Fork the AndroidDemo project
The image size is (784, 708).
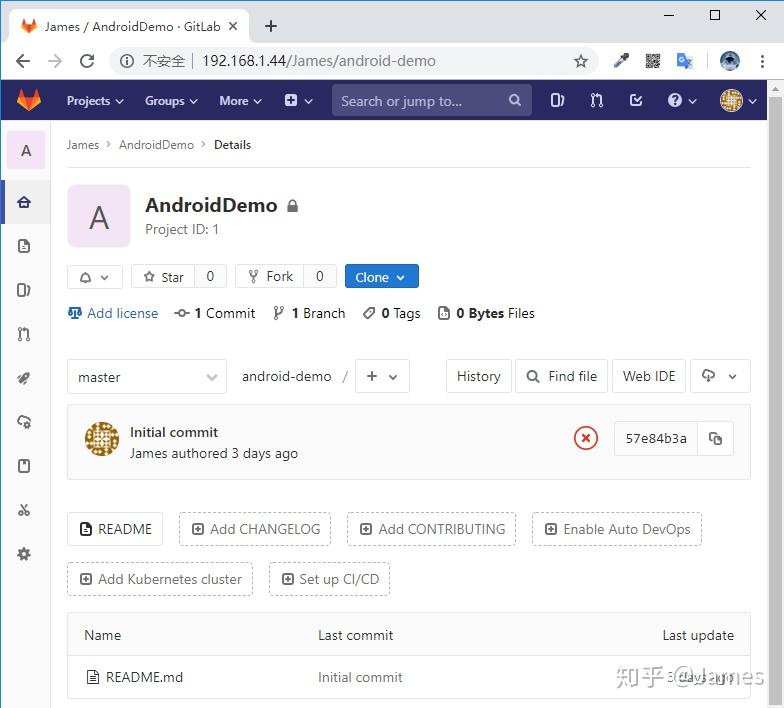pyautogui.click(x=270, y=276)
